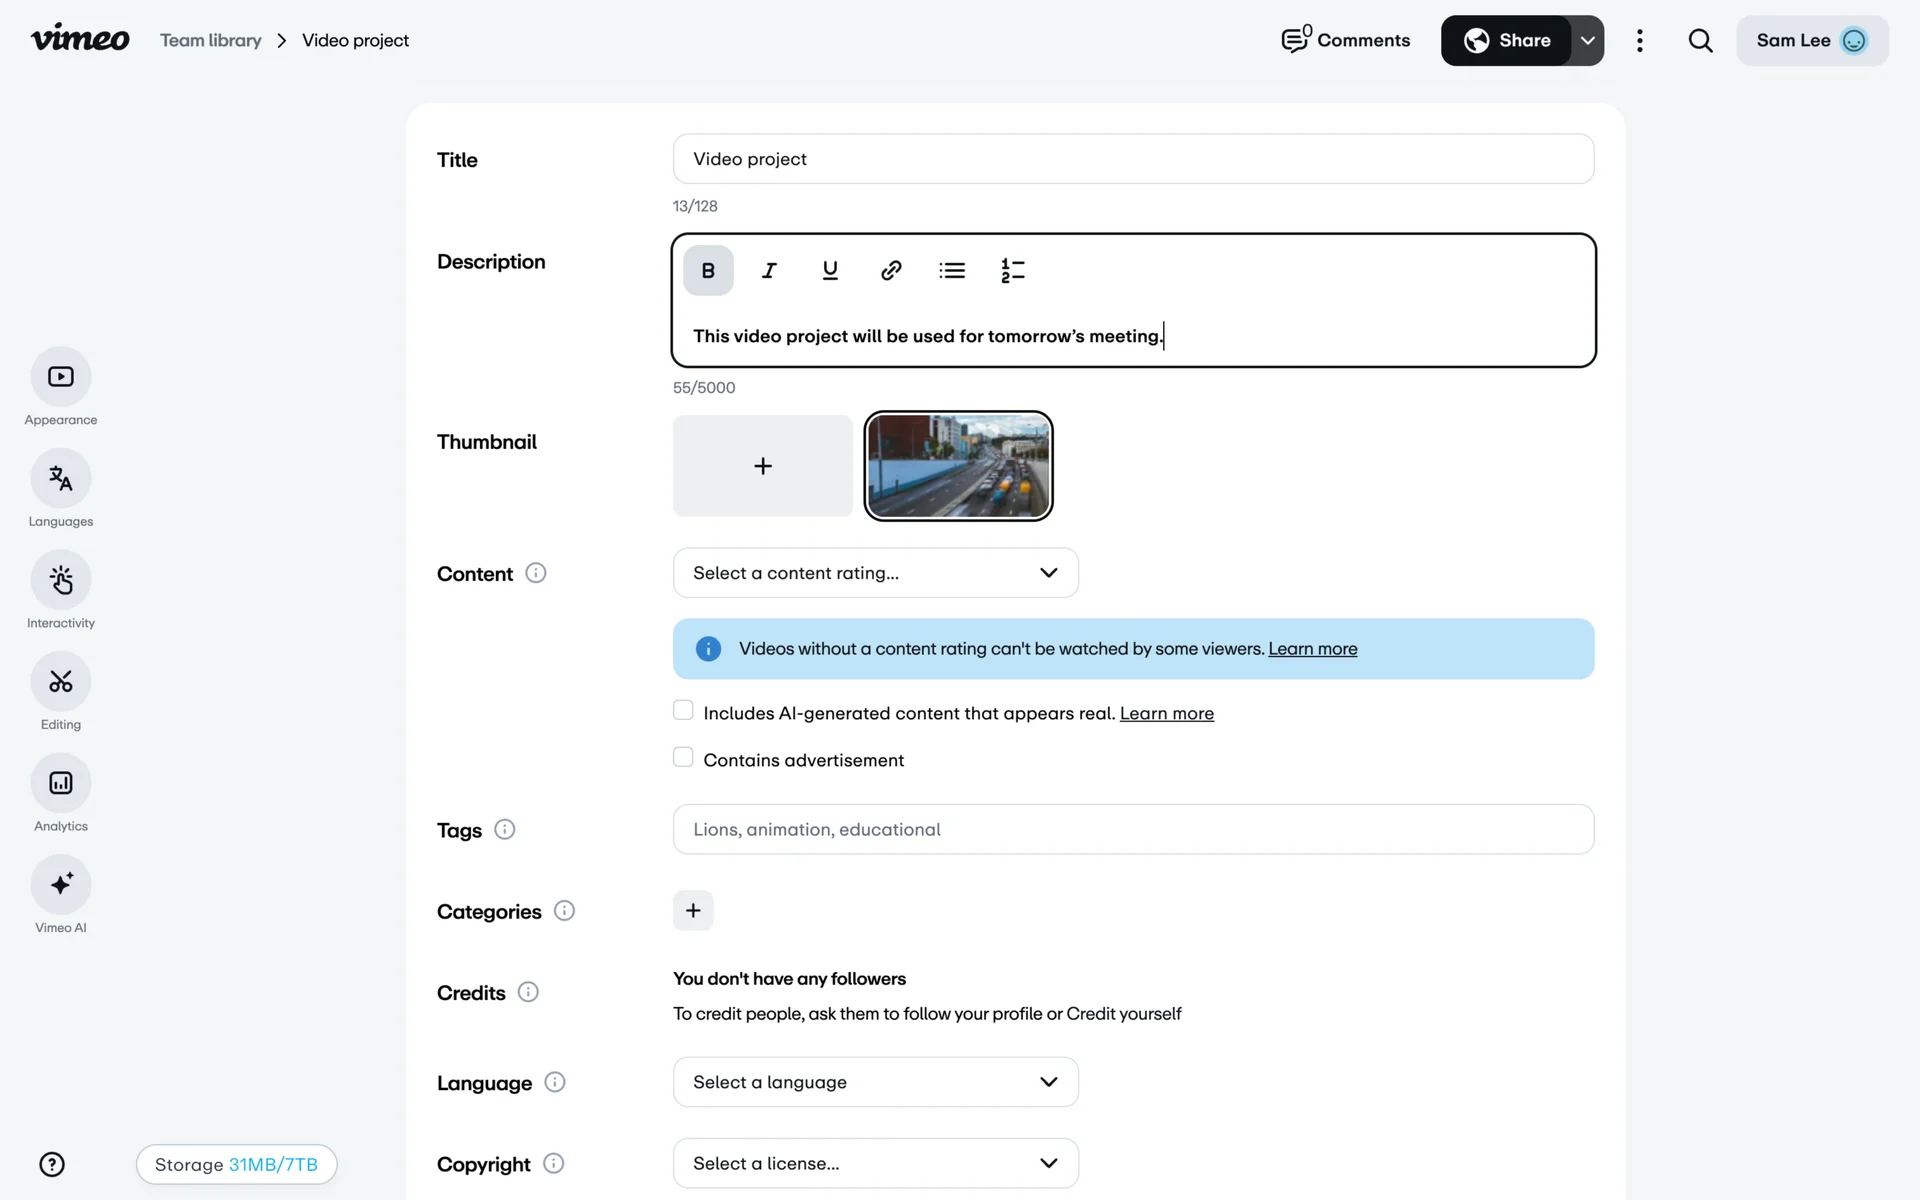Open the Interactivity sidebar panel
This screenshot has width=1920, height=1200.
click(61, 580)
